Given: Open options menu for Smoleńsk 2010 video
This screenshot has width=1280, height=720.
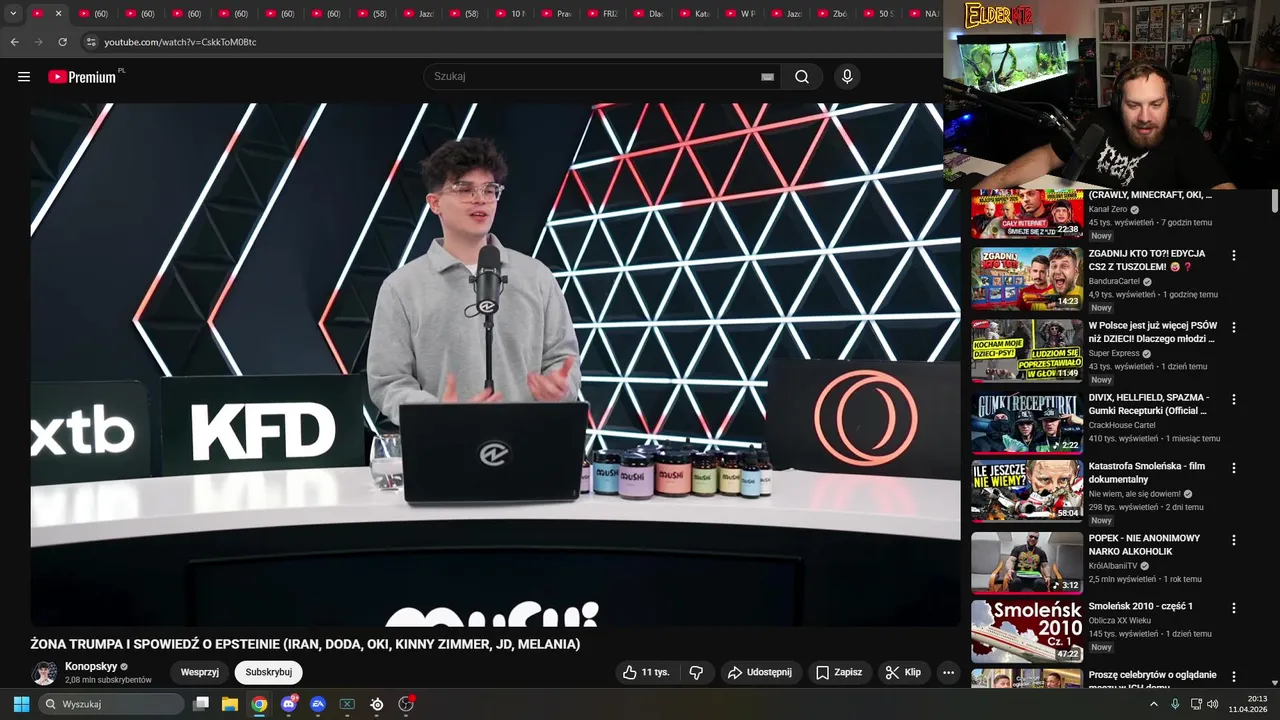Looking at the screenshot, I should click(1233, 608).
